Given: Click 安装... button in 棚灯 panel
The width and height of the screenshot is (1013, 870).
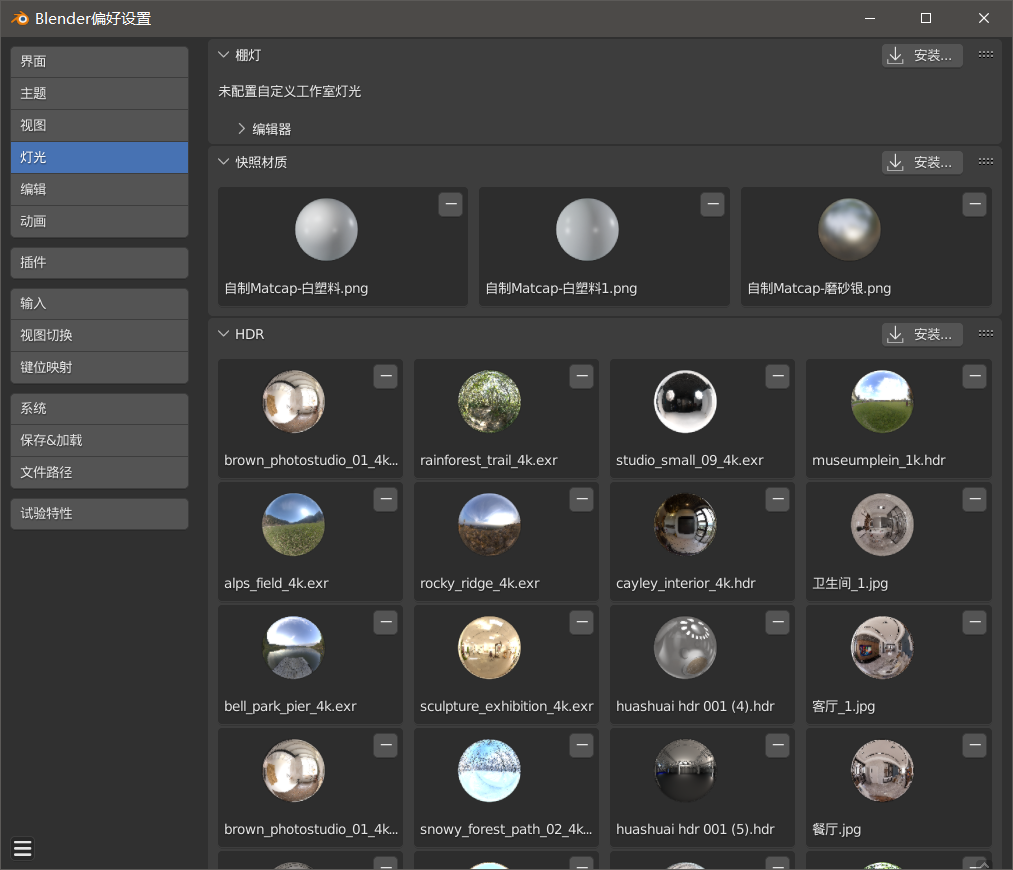Looking at the screenshot, I should [x=922, y=56].
